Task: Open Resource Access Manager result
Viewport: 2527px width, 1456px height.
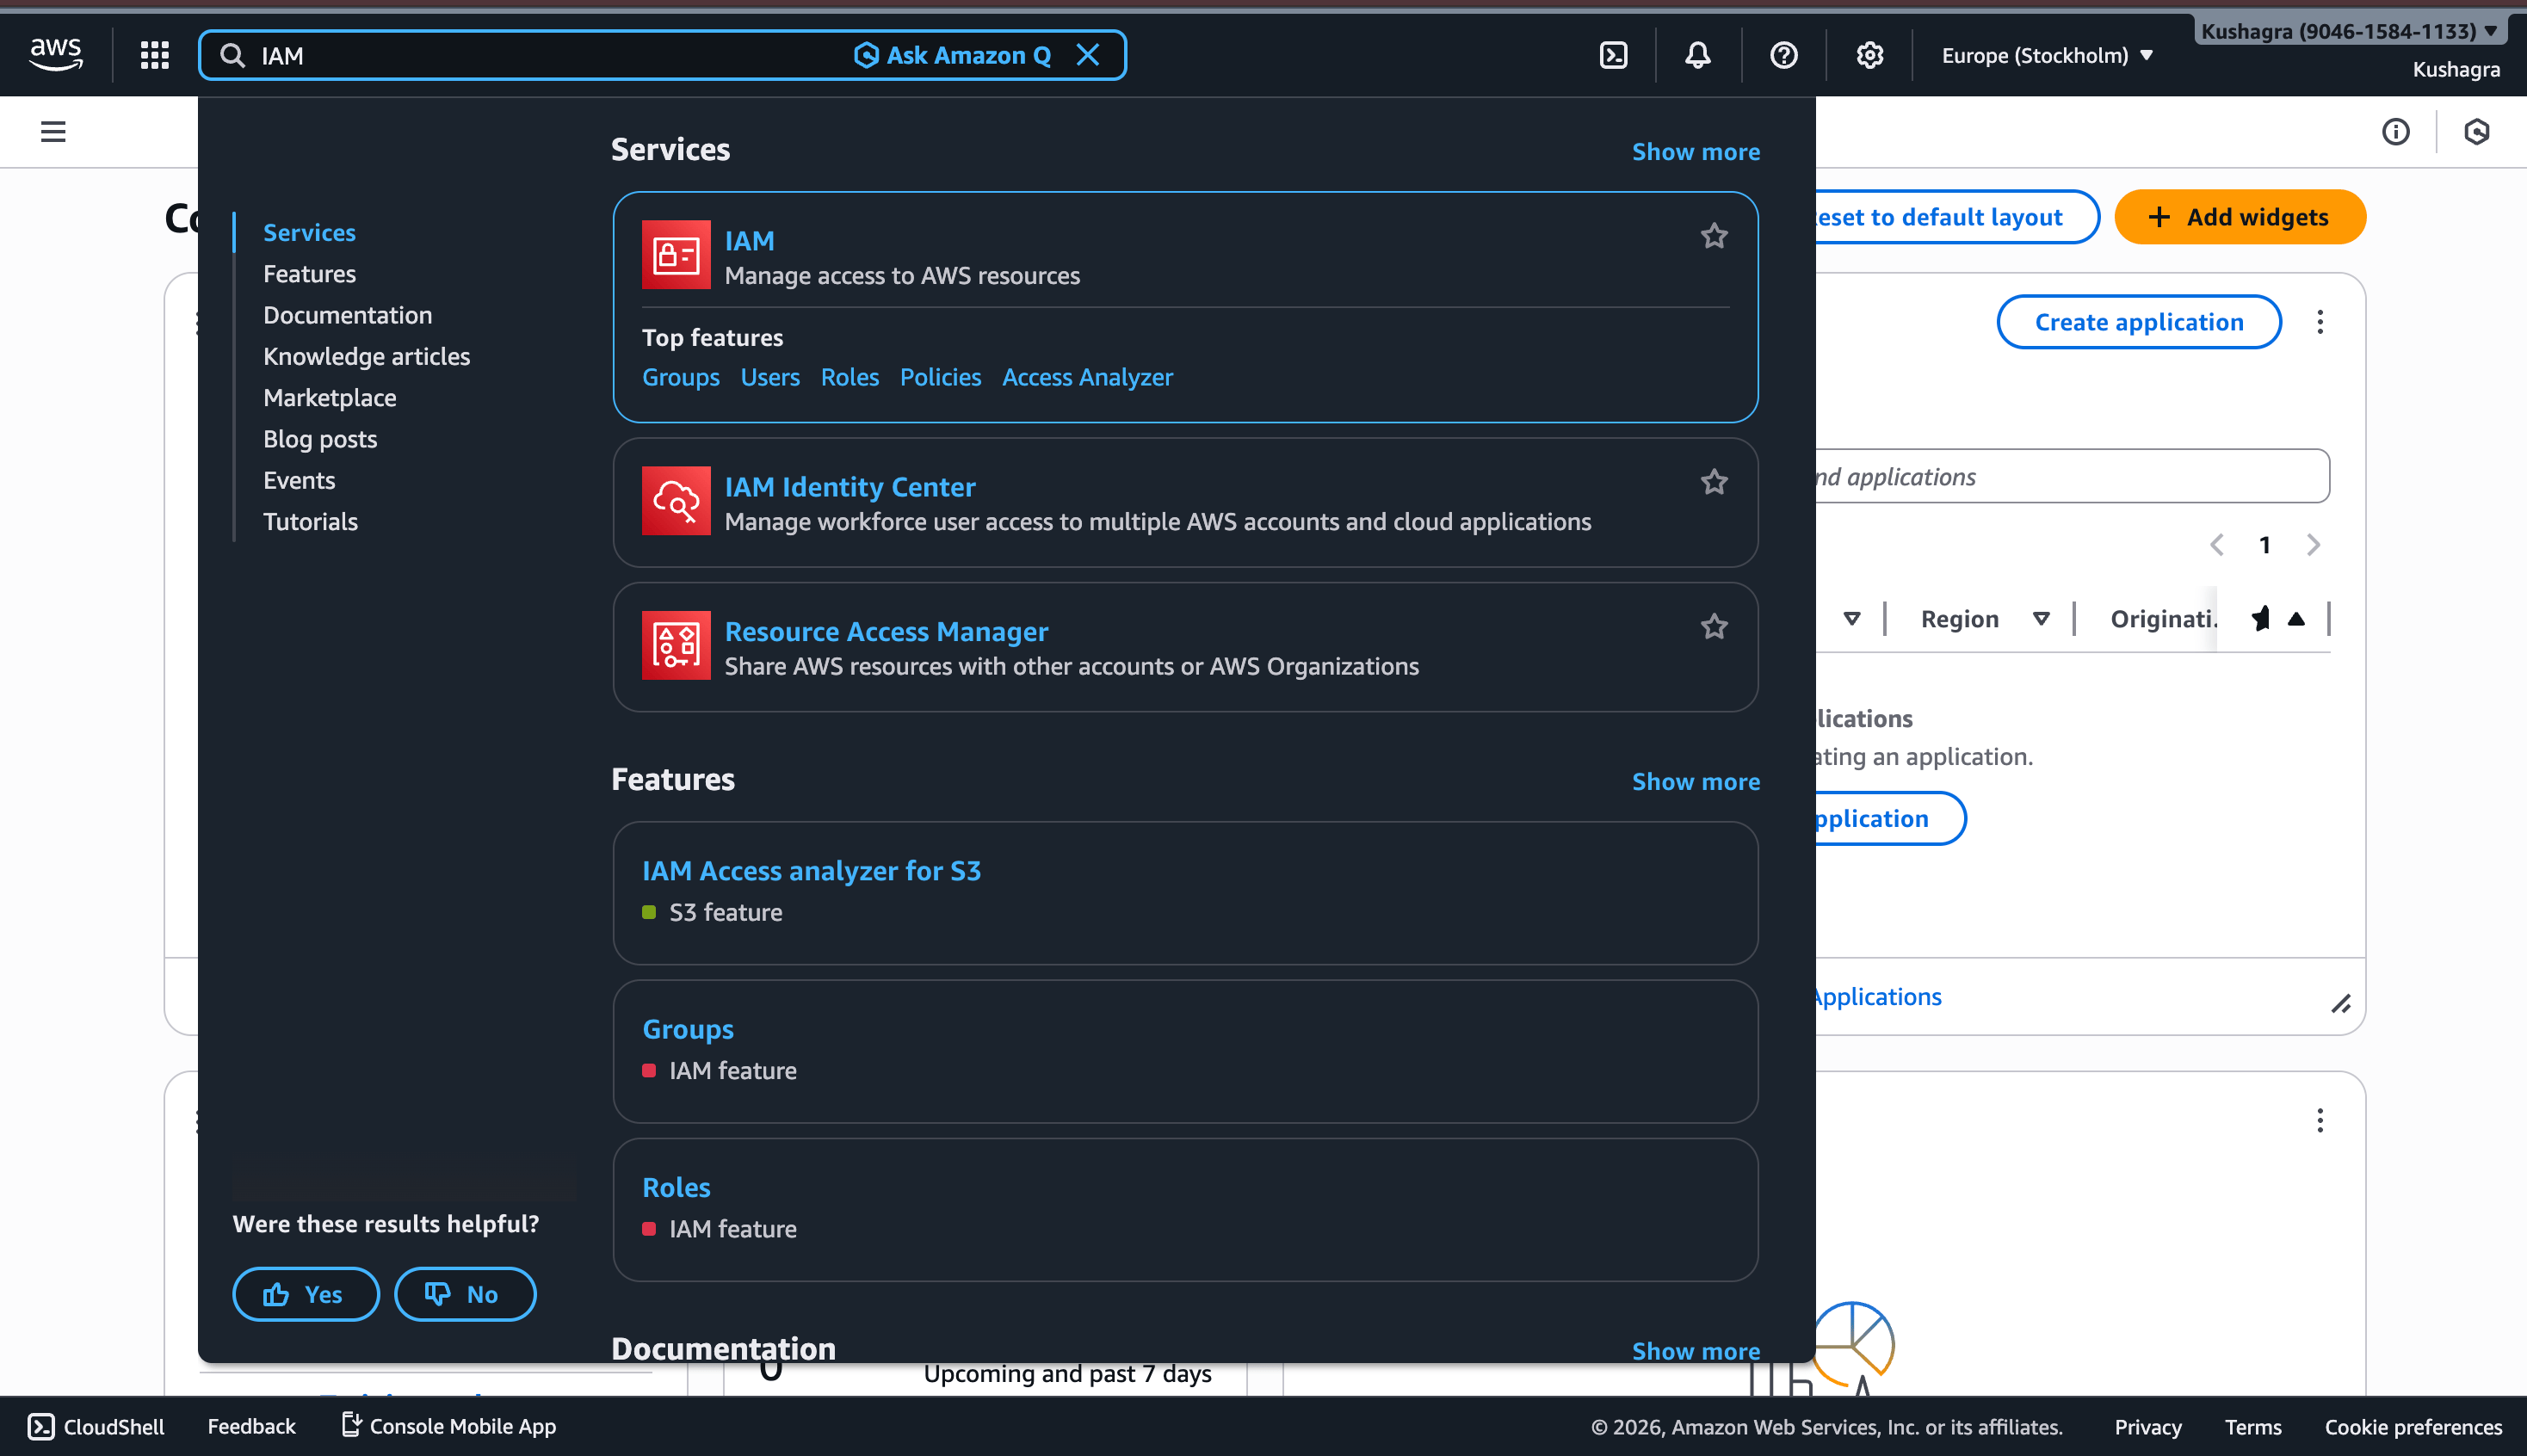Action: [x=886, y=631]
